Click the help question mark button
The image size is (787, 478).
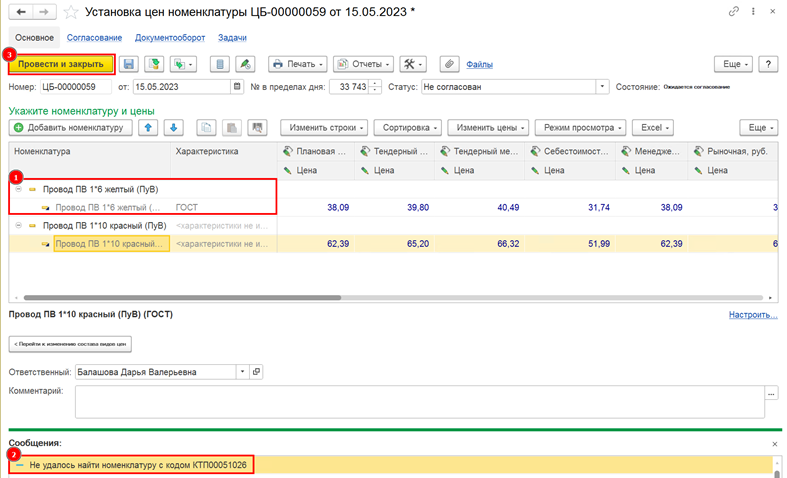pos(768,64)
